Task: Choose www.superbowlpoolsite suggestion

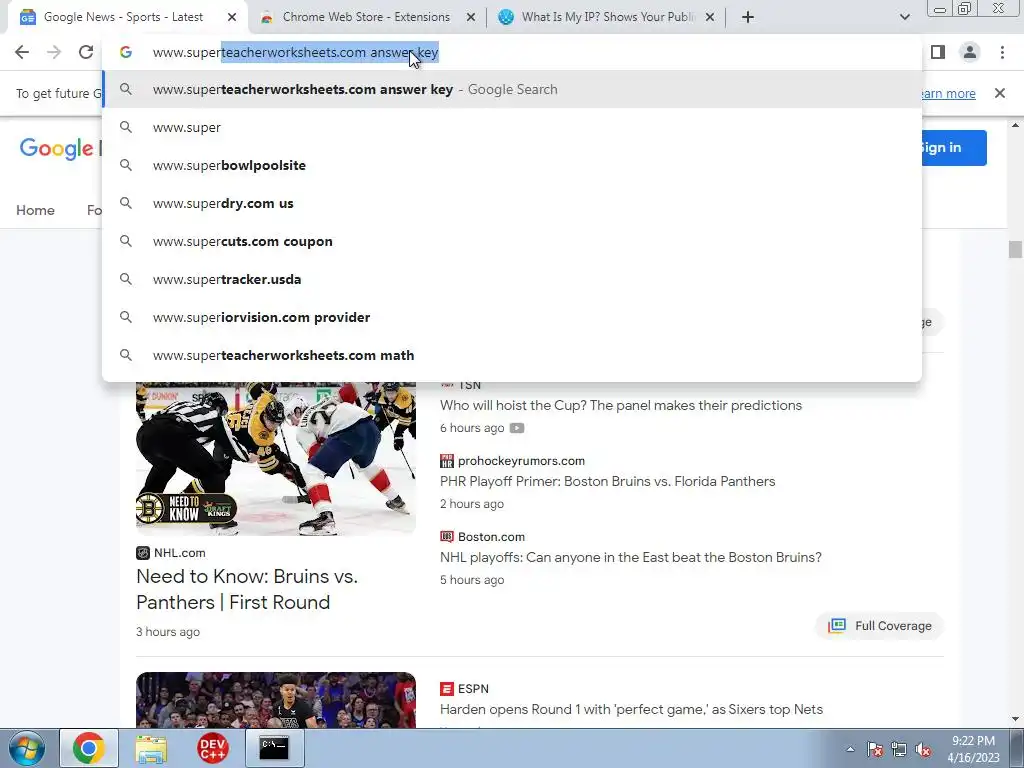Action: pos(512,165)
